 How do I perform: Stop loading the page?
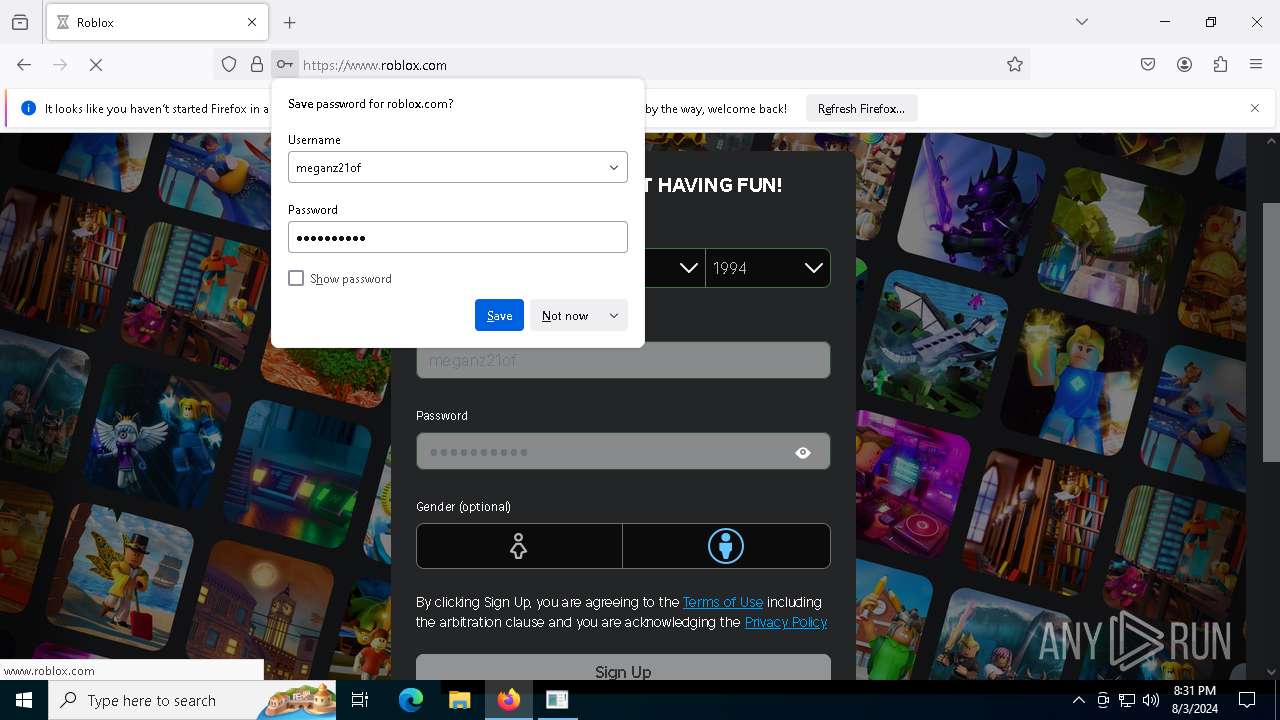click(x=96, y=65)
